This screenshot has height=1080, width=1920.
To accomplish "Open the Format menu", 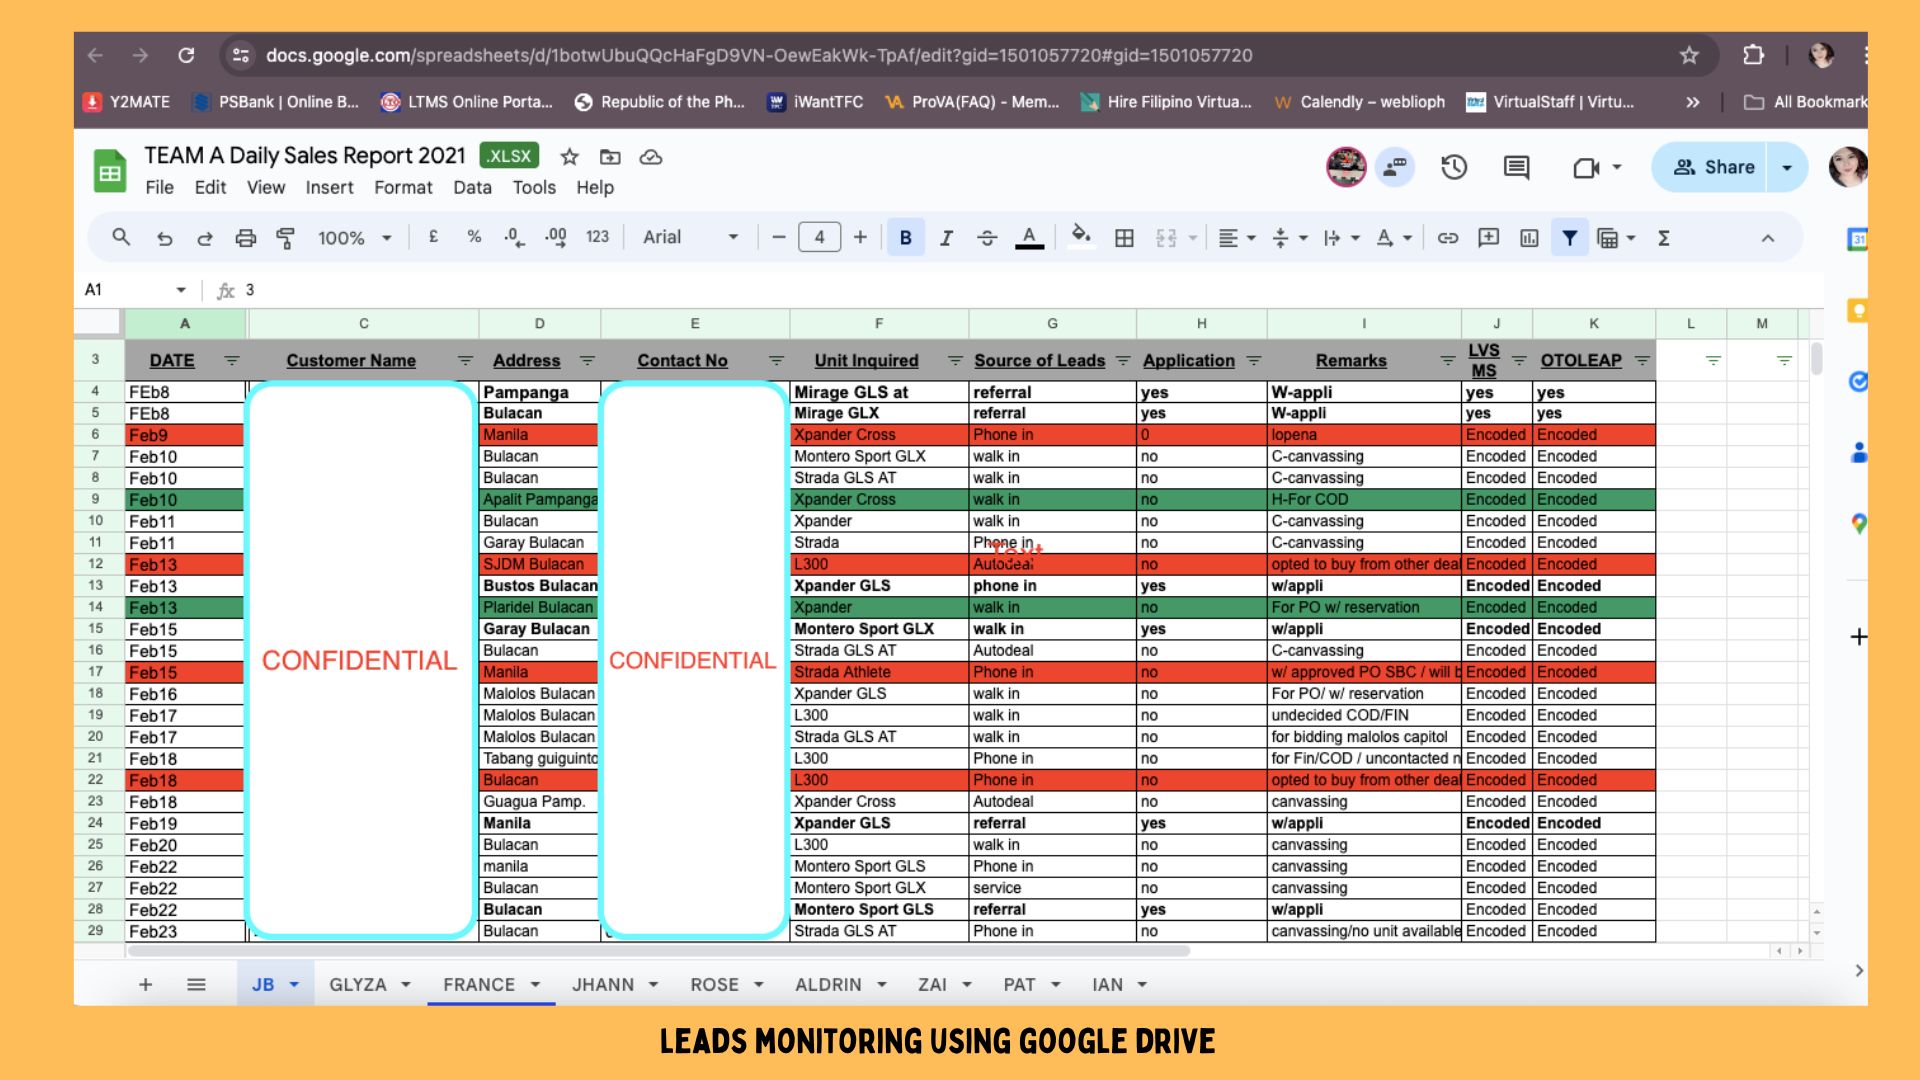I will click(x=403, y=188).
